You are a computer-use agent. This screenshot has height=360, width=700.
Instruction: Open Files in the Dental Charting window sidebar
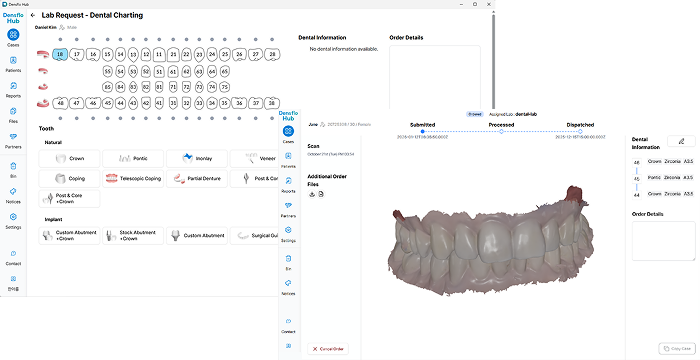pos(13,115)
